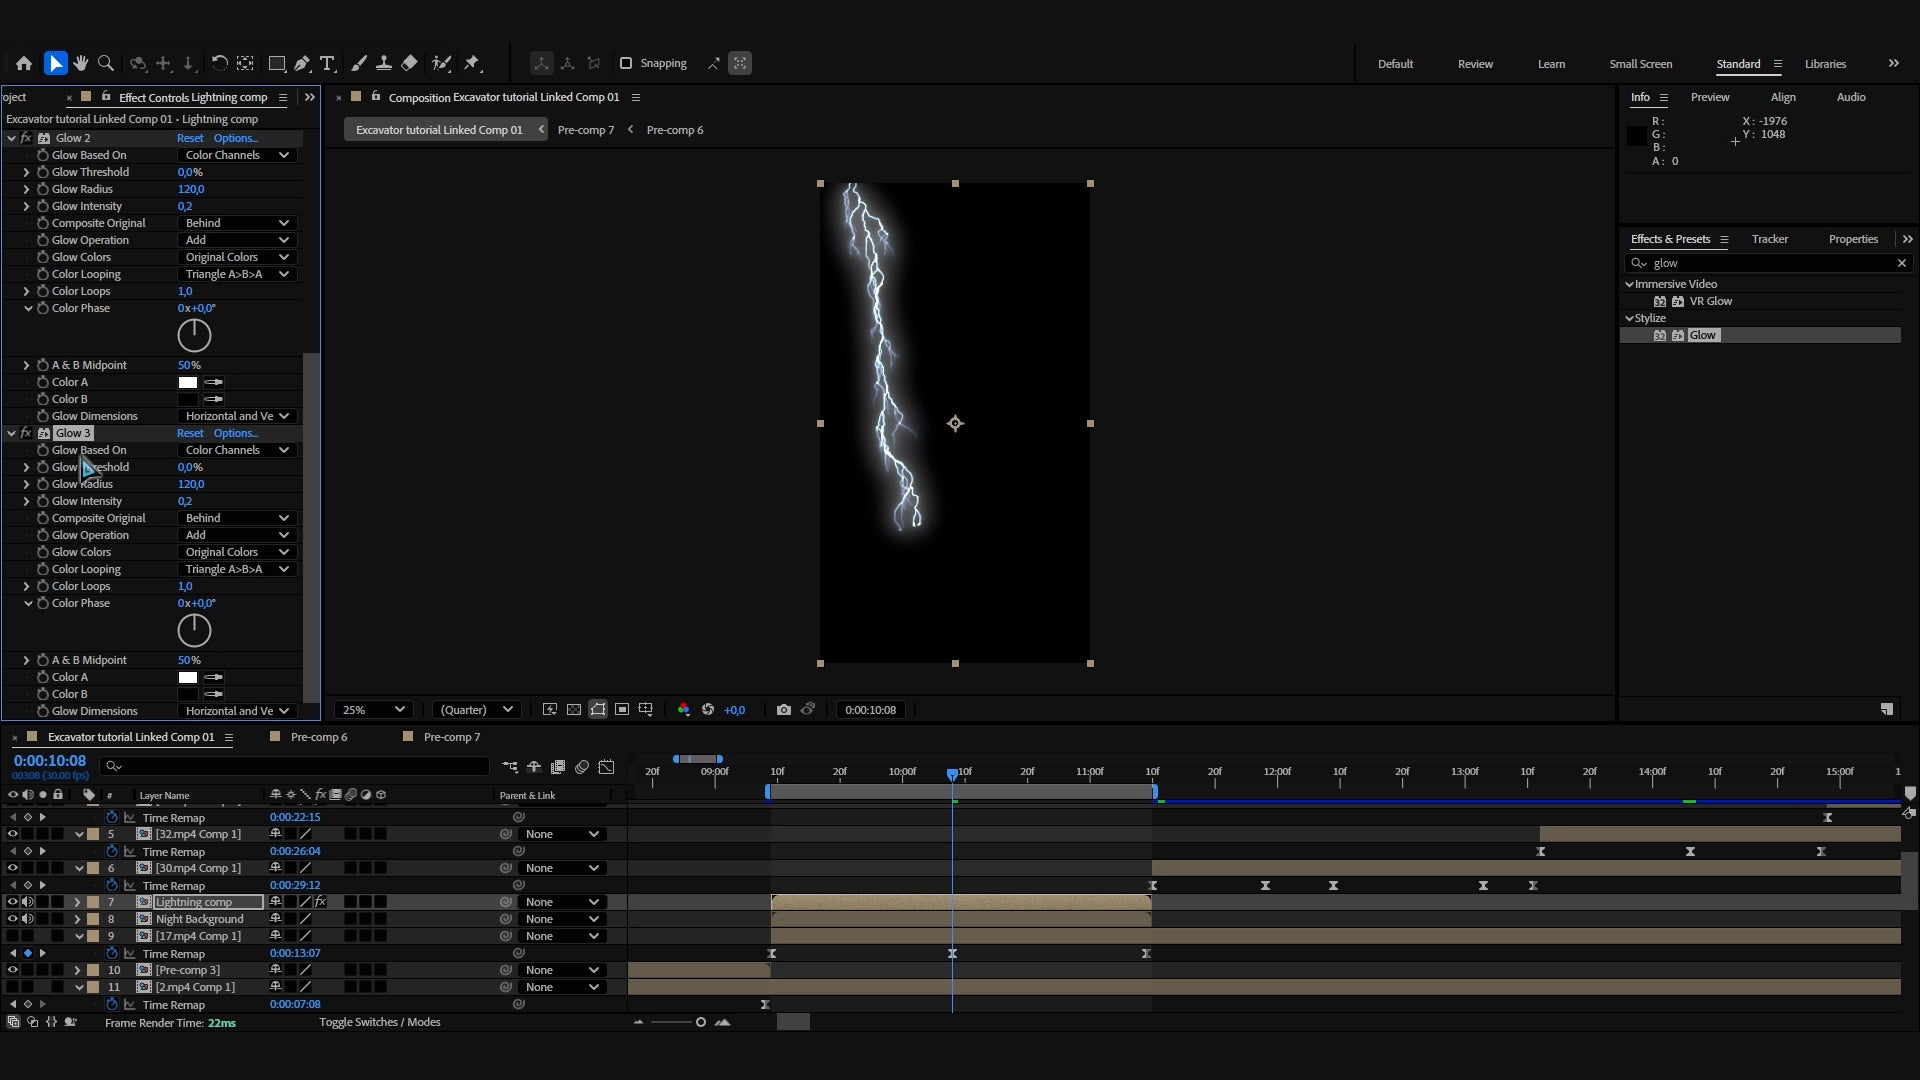This screenshot has height=1080, width=1920.
Task: Click Toggle Switches / Modes button
Action: click(x=380, y=1022)
